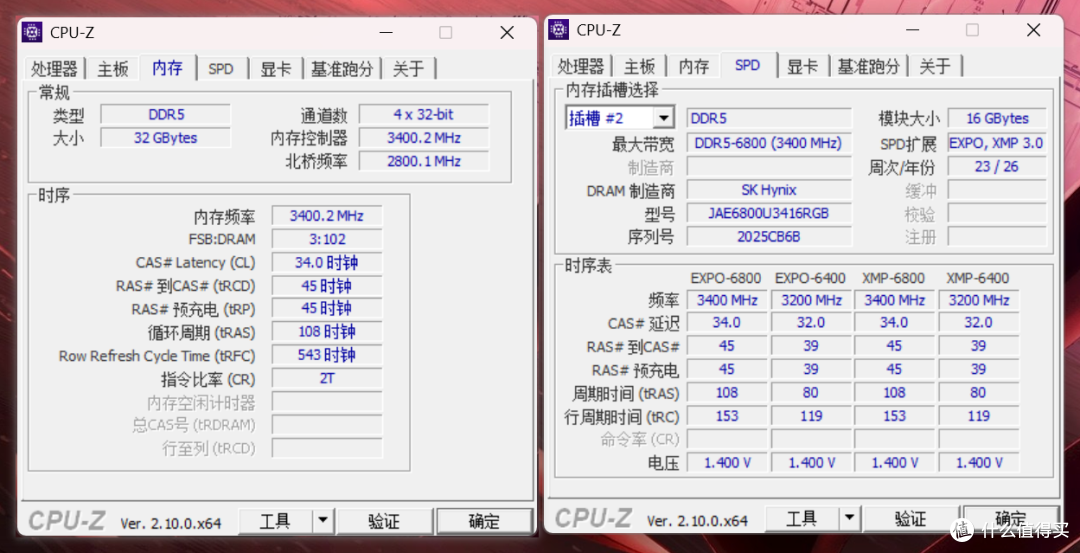Click the 3:102 FSB:DRAM value
This screenshot has height=553, width=1080.
tap(327, 239)
